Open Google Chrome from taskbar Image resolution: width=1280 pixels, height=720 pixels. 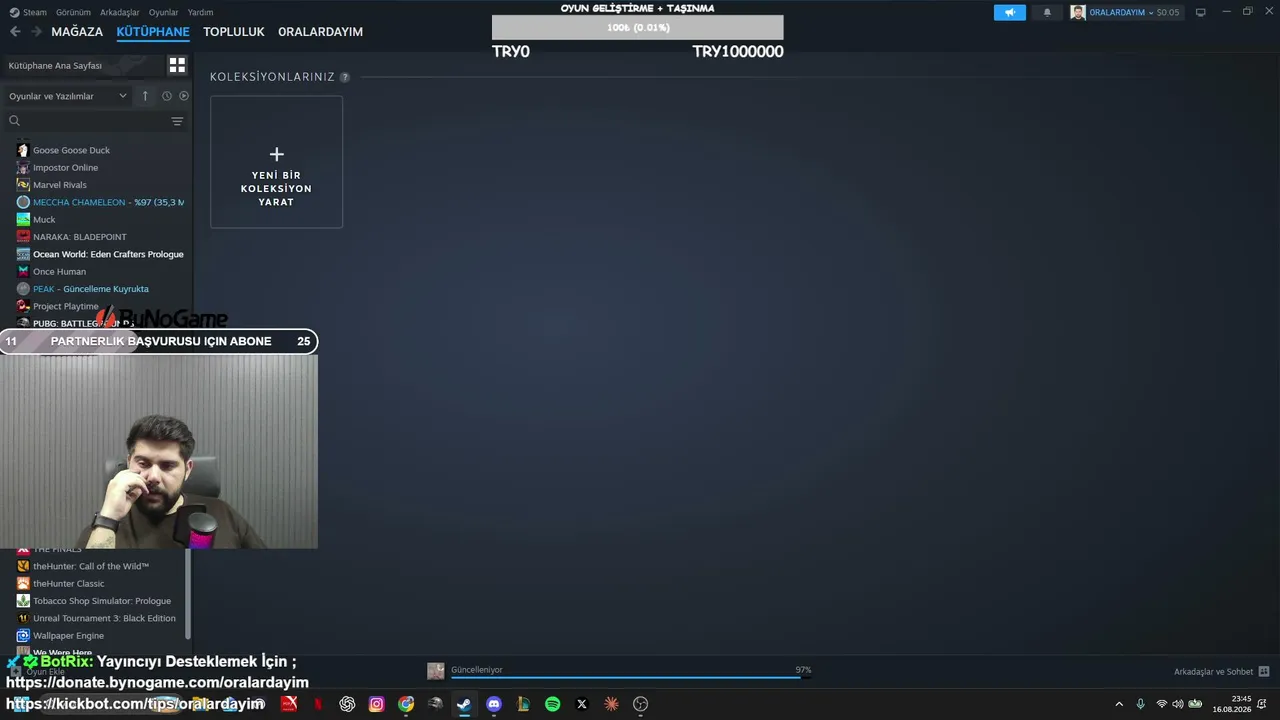[406, 704]
